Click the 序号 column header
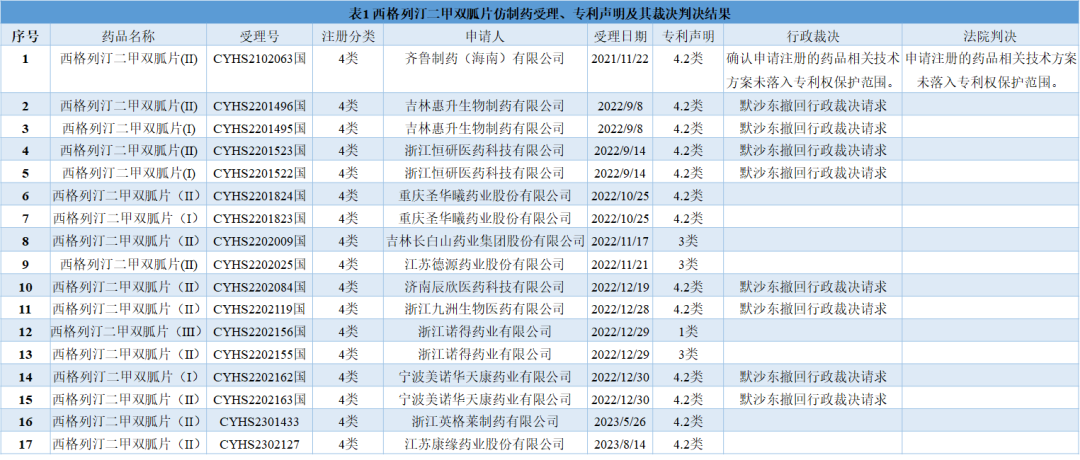 click(25, 36)
